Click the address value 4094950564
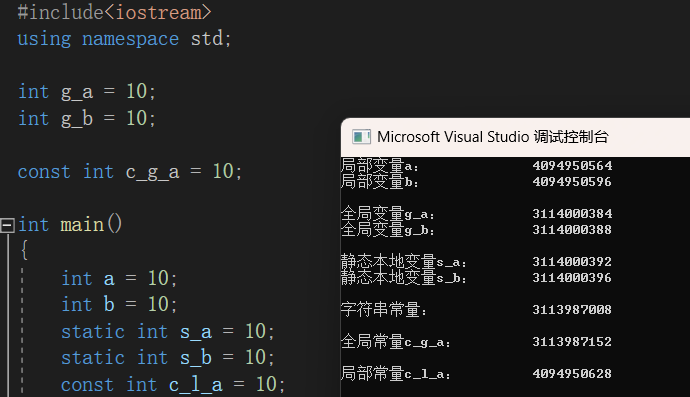The width and height of the screenshot is (690, 397). (x=572, y=166)
